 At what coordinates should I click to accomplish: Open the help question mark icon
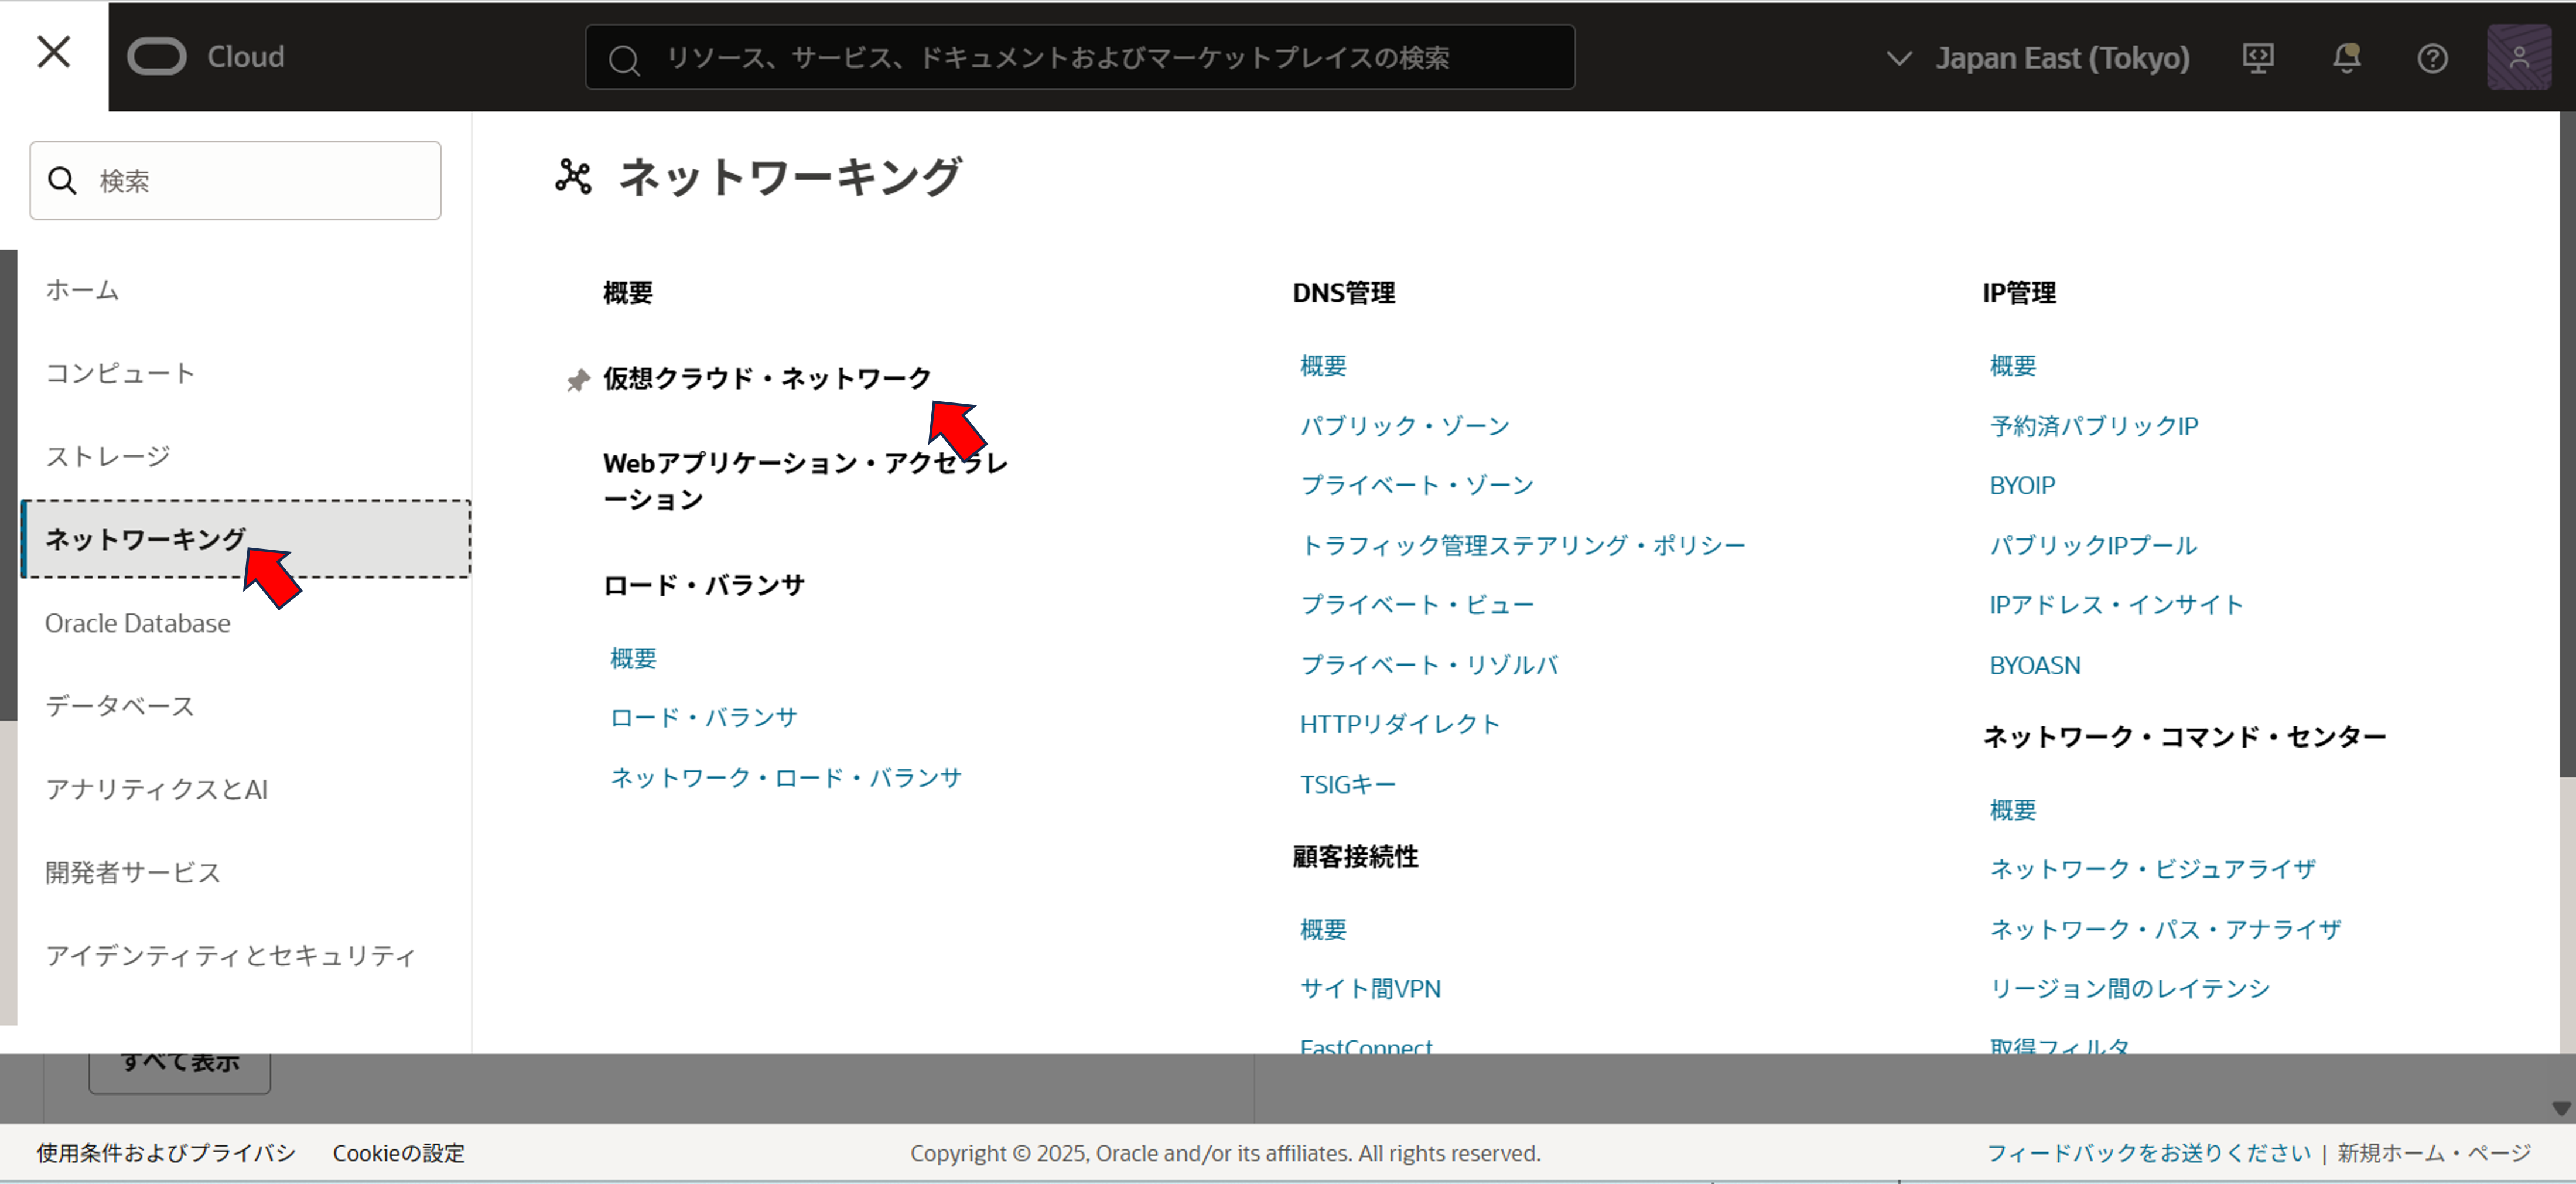point(2432,58)
